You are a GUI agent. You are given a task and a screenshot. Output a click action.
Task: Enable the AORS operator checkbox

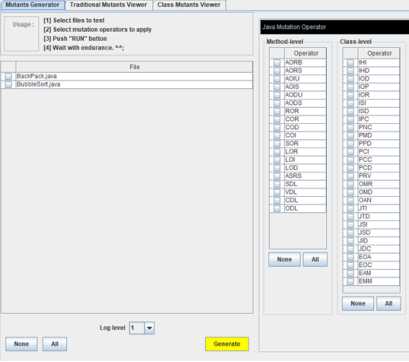[x=277, y=71]
